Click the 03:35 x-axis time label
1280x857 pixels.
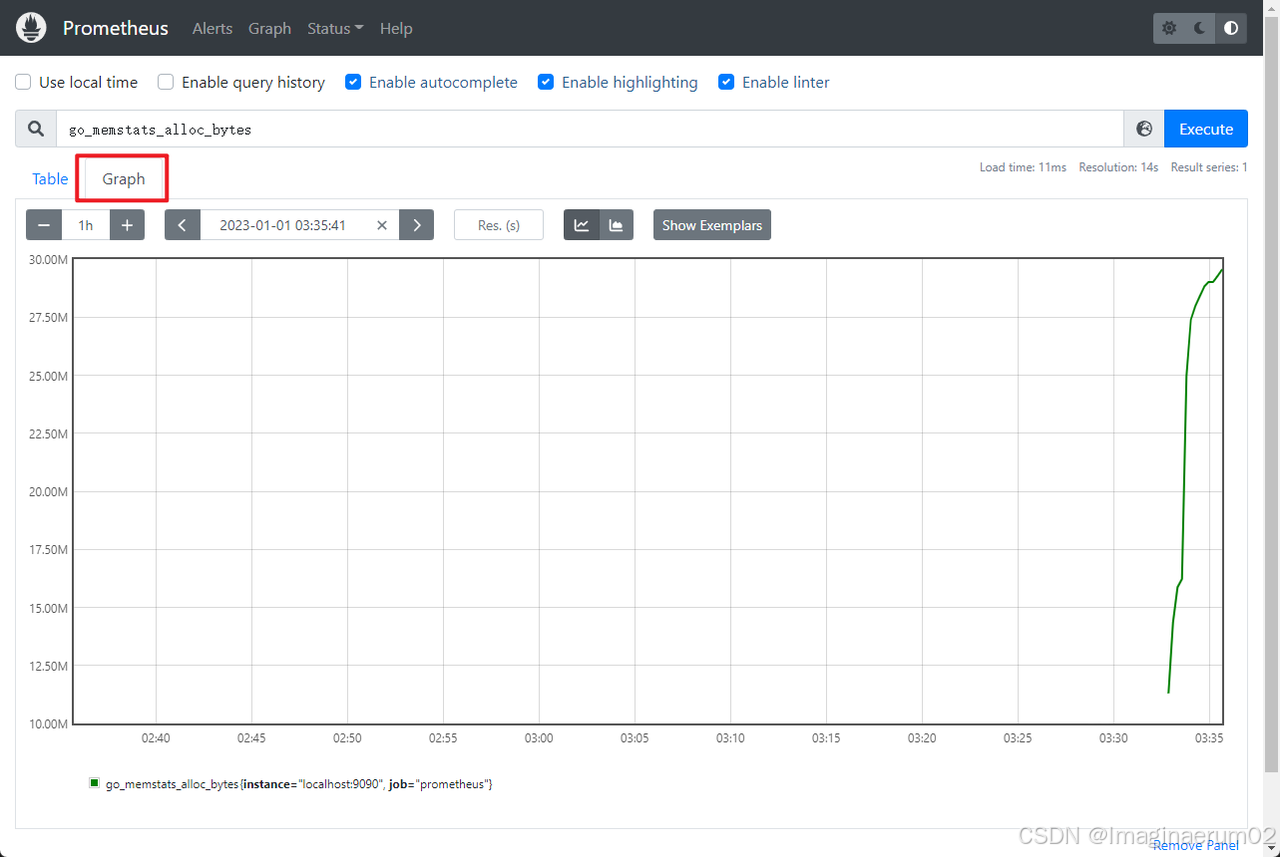(x=1209, y=738)
